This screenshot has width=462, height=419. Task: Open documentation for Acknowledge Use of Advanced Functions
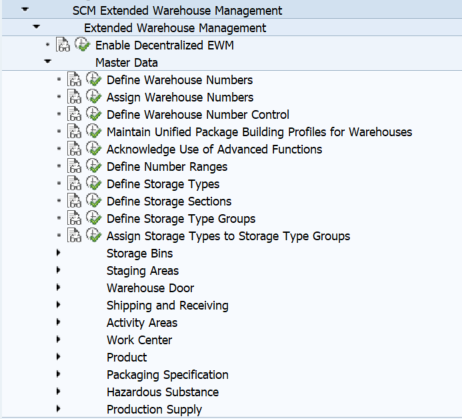[74, 149]
